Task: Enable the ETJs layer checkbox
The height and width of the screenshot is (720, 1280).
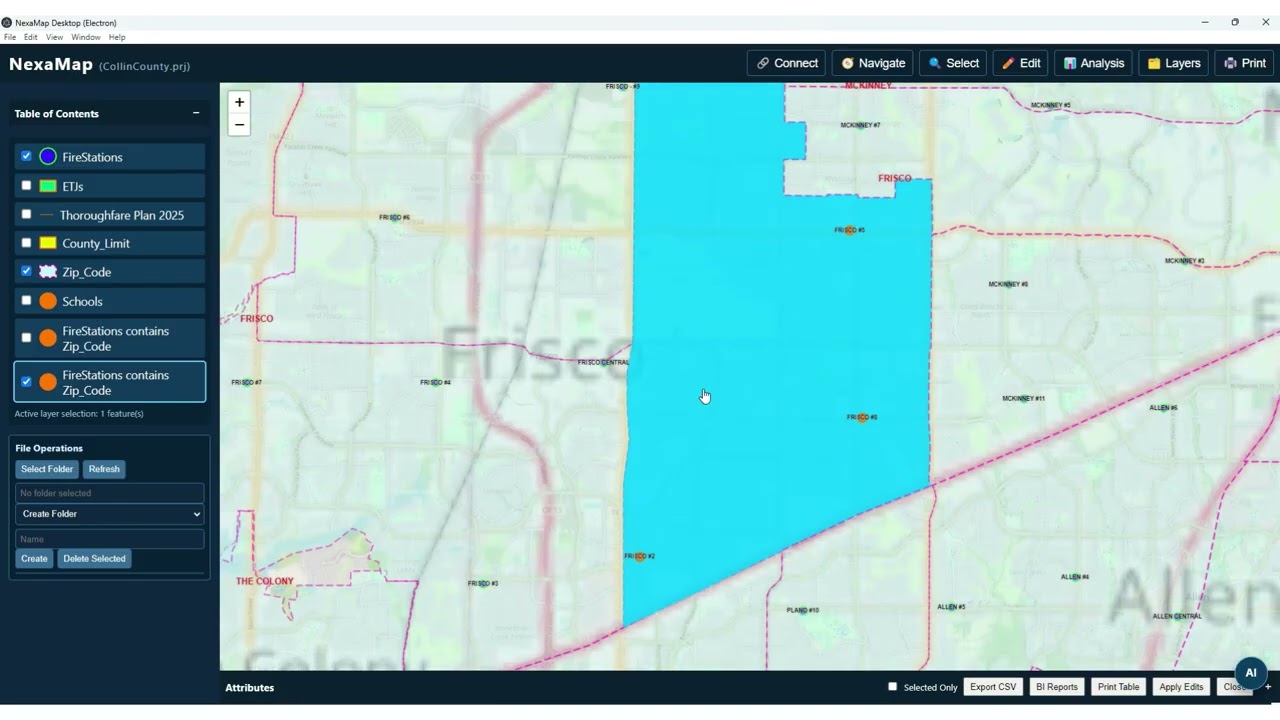Action: click(x=27, y=185)
